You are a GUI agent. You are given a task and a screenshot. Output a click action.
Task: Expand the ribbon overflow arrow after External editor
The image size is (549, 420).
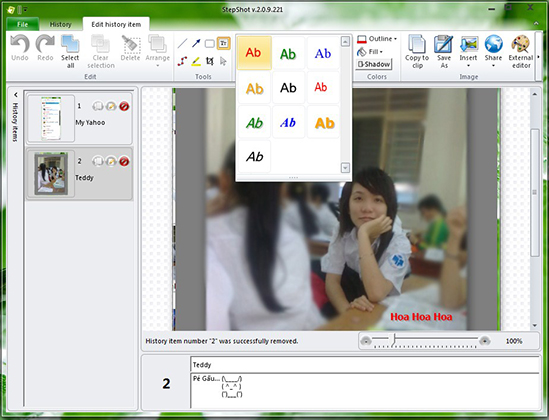click(538, 56)
